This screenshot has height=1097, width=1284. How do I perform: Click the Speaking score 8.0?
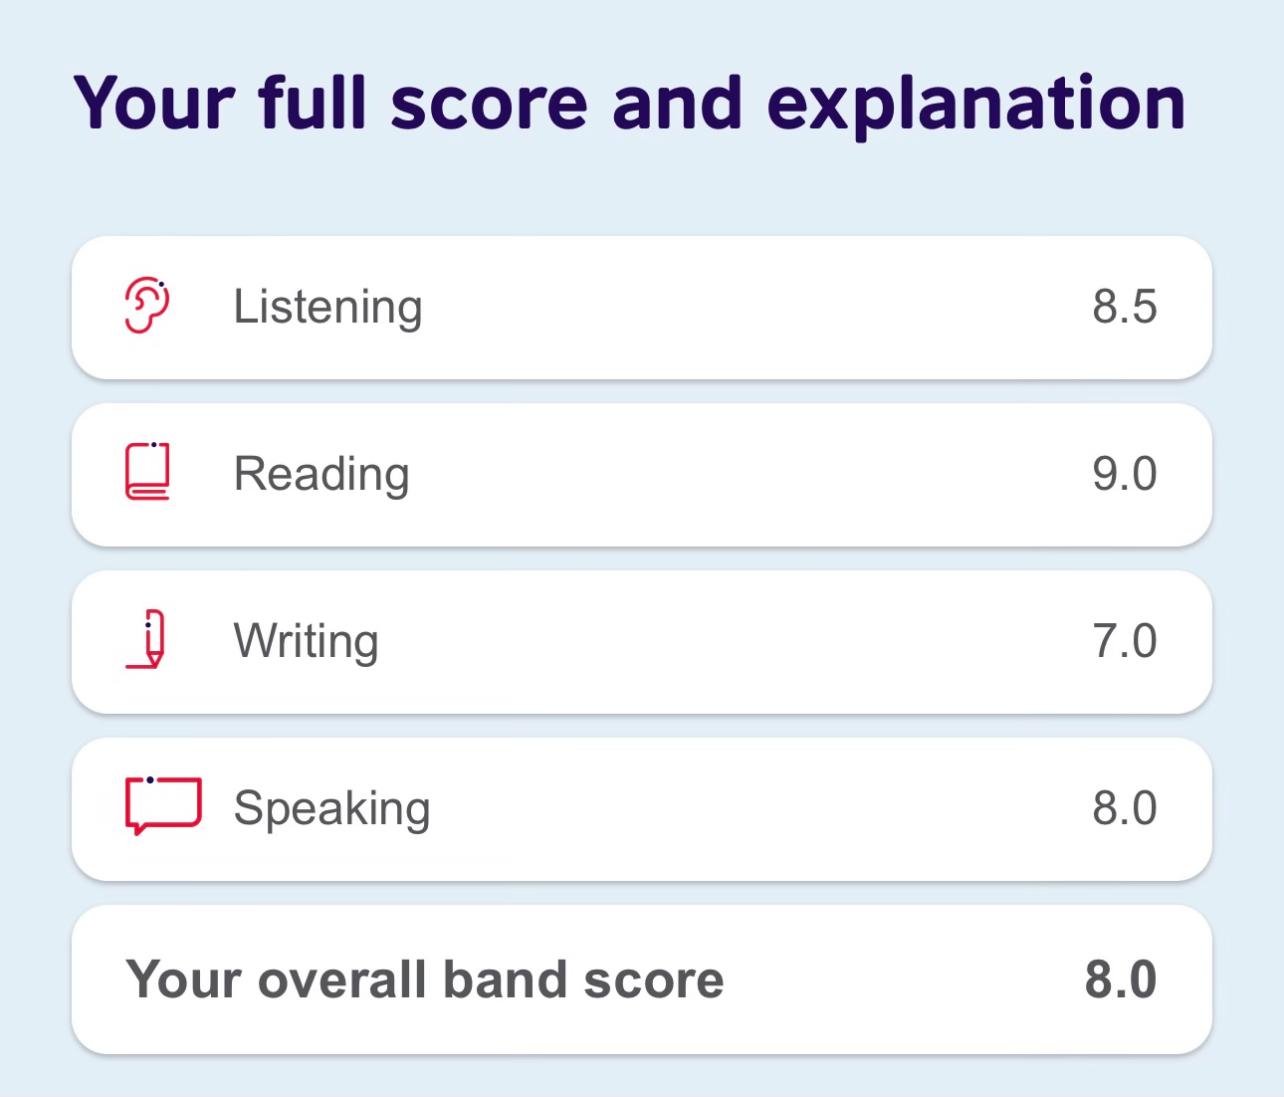click(1124, 808)
